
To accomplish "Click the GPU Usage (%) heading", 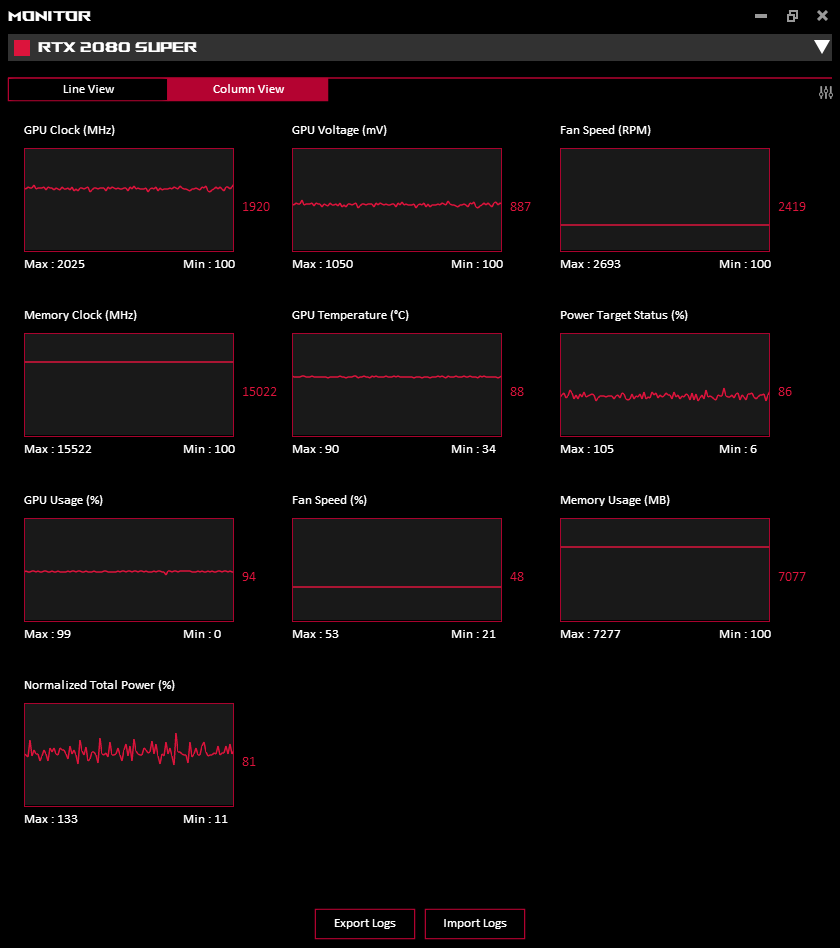I will (x=63, y=500).
